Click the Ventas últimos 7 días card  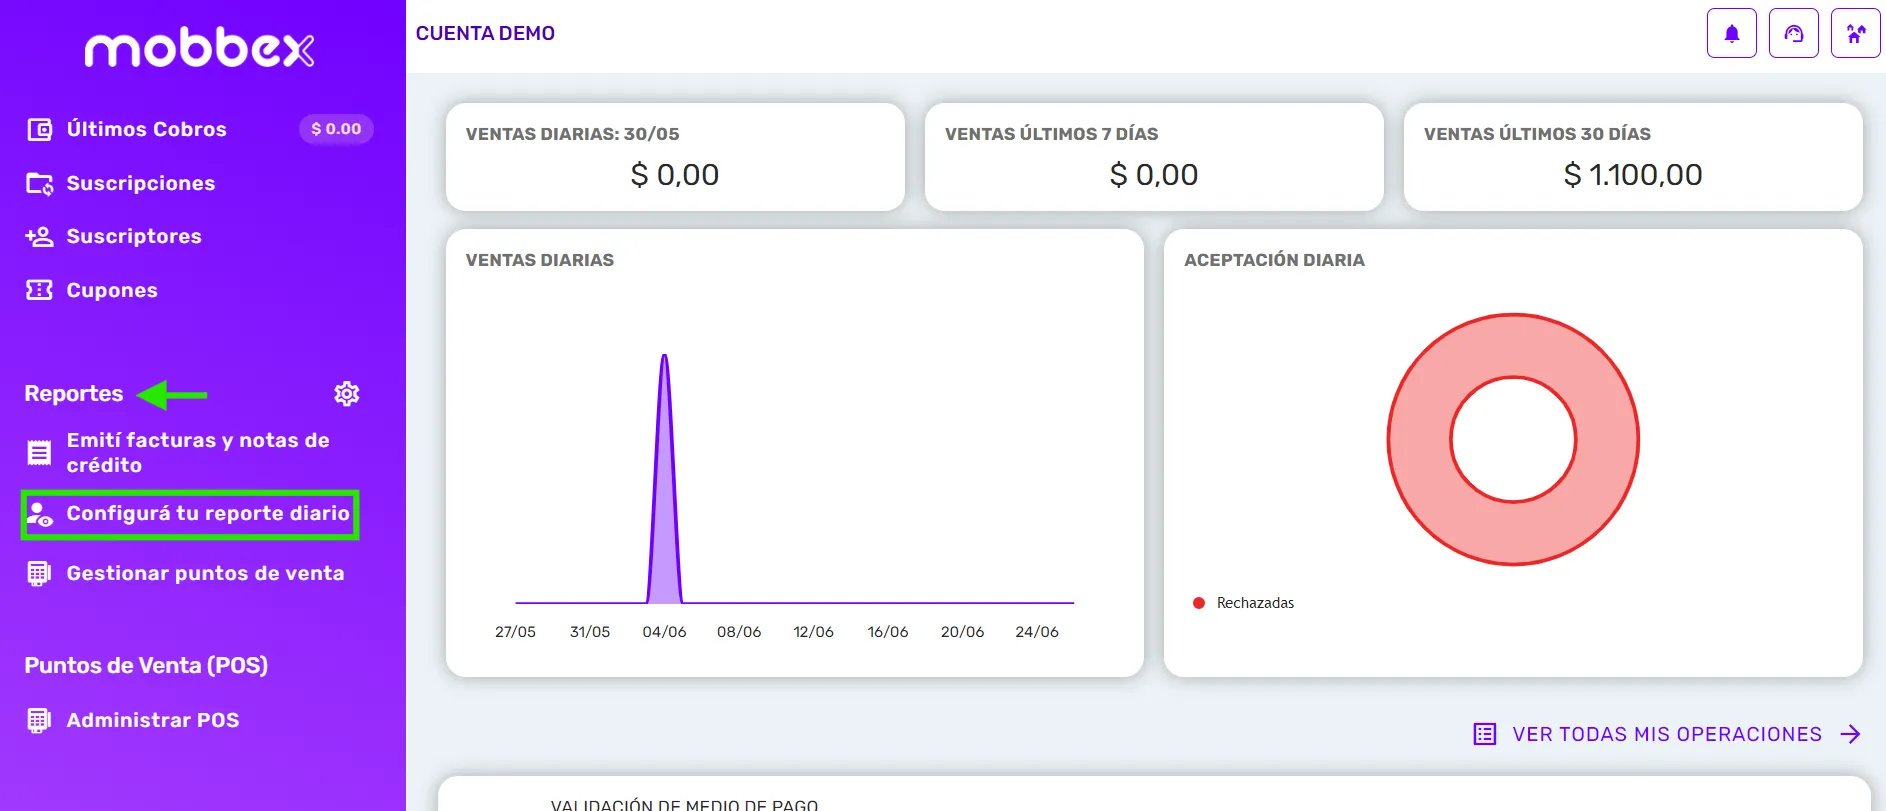coord(1154,157)
